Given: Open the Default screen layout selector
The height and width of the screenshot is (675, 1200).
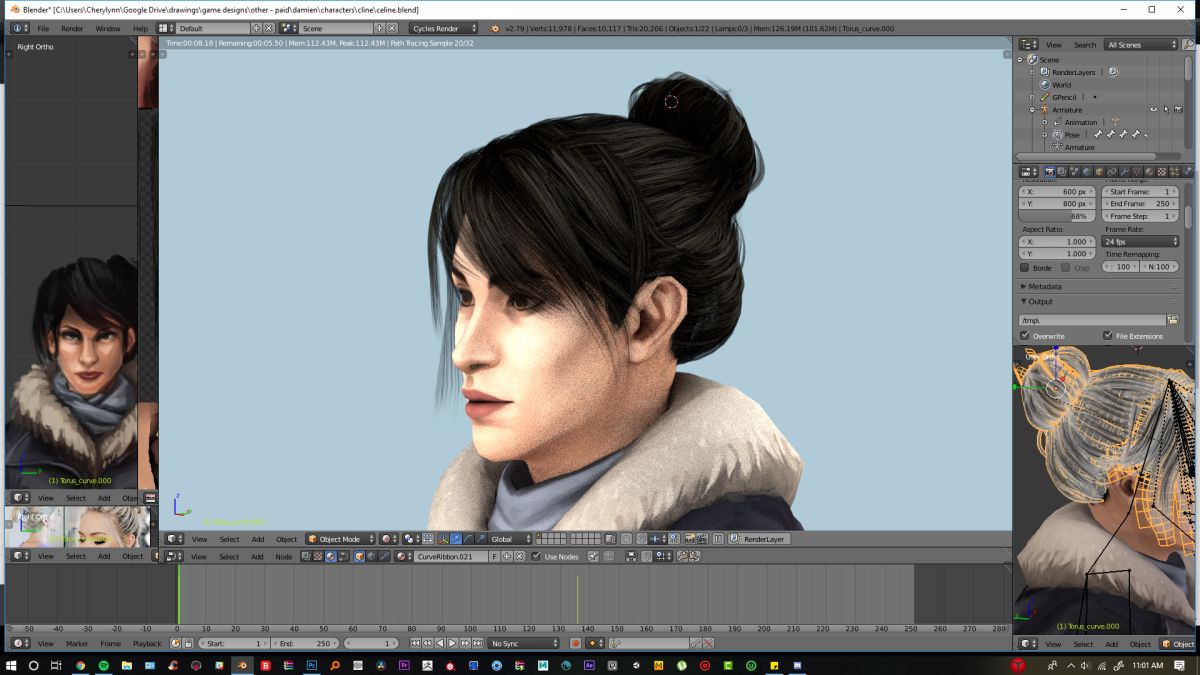Looking at the screenshot, I should click(x=212, y=28).
